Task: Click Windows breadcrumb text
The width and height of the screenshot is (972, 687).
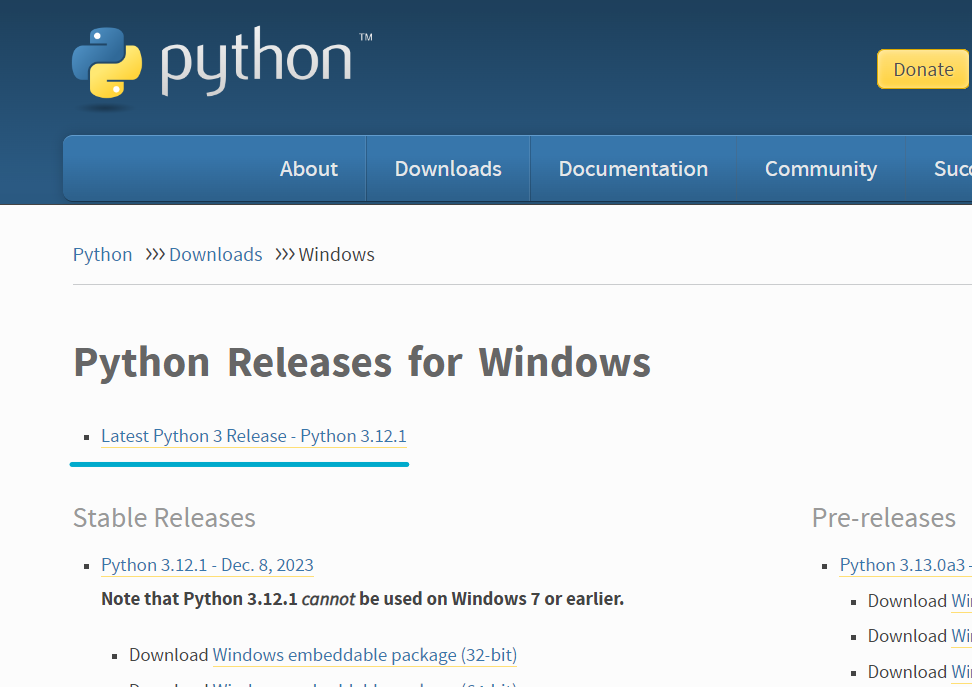Action: pyautogui.click(x=337, y=255)
